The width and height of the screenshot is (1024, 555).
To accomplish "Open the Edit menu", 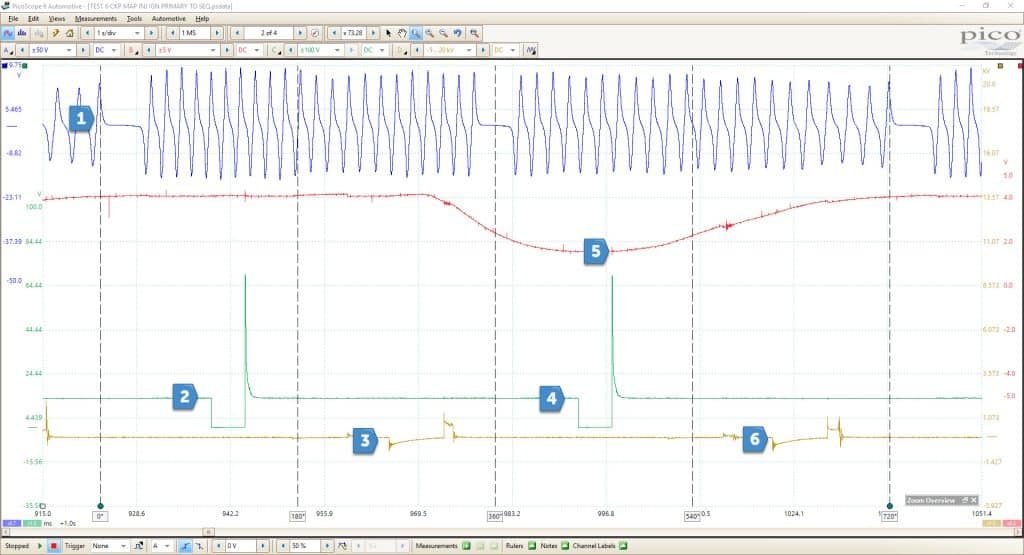I will coord(33,18).
